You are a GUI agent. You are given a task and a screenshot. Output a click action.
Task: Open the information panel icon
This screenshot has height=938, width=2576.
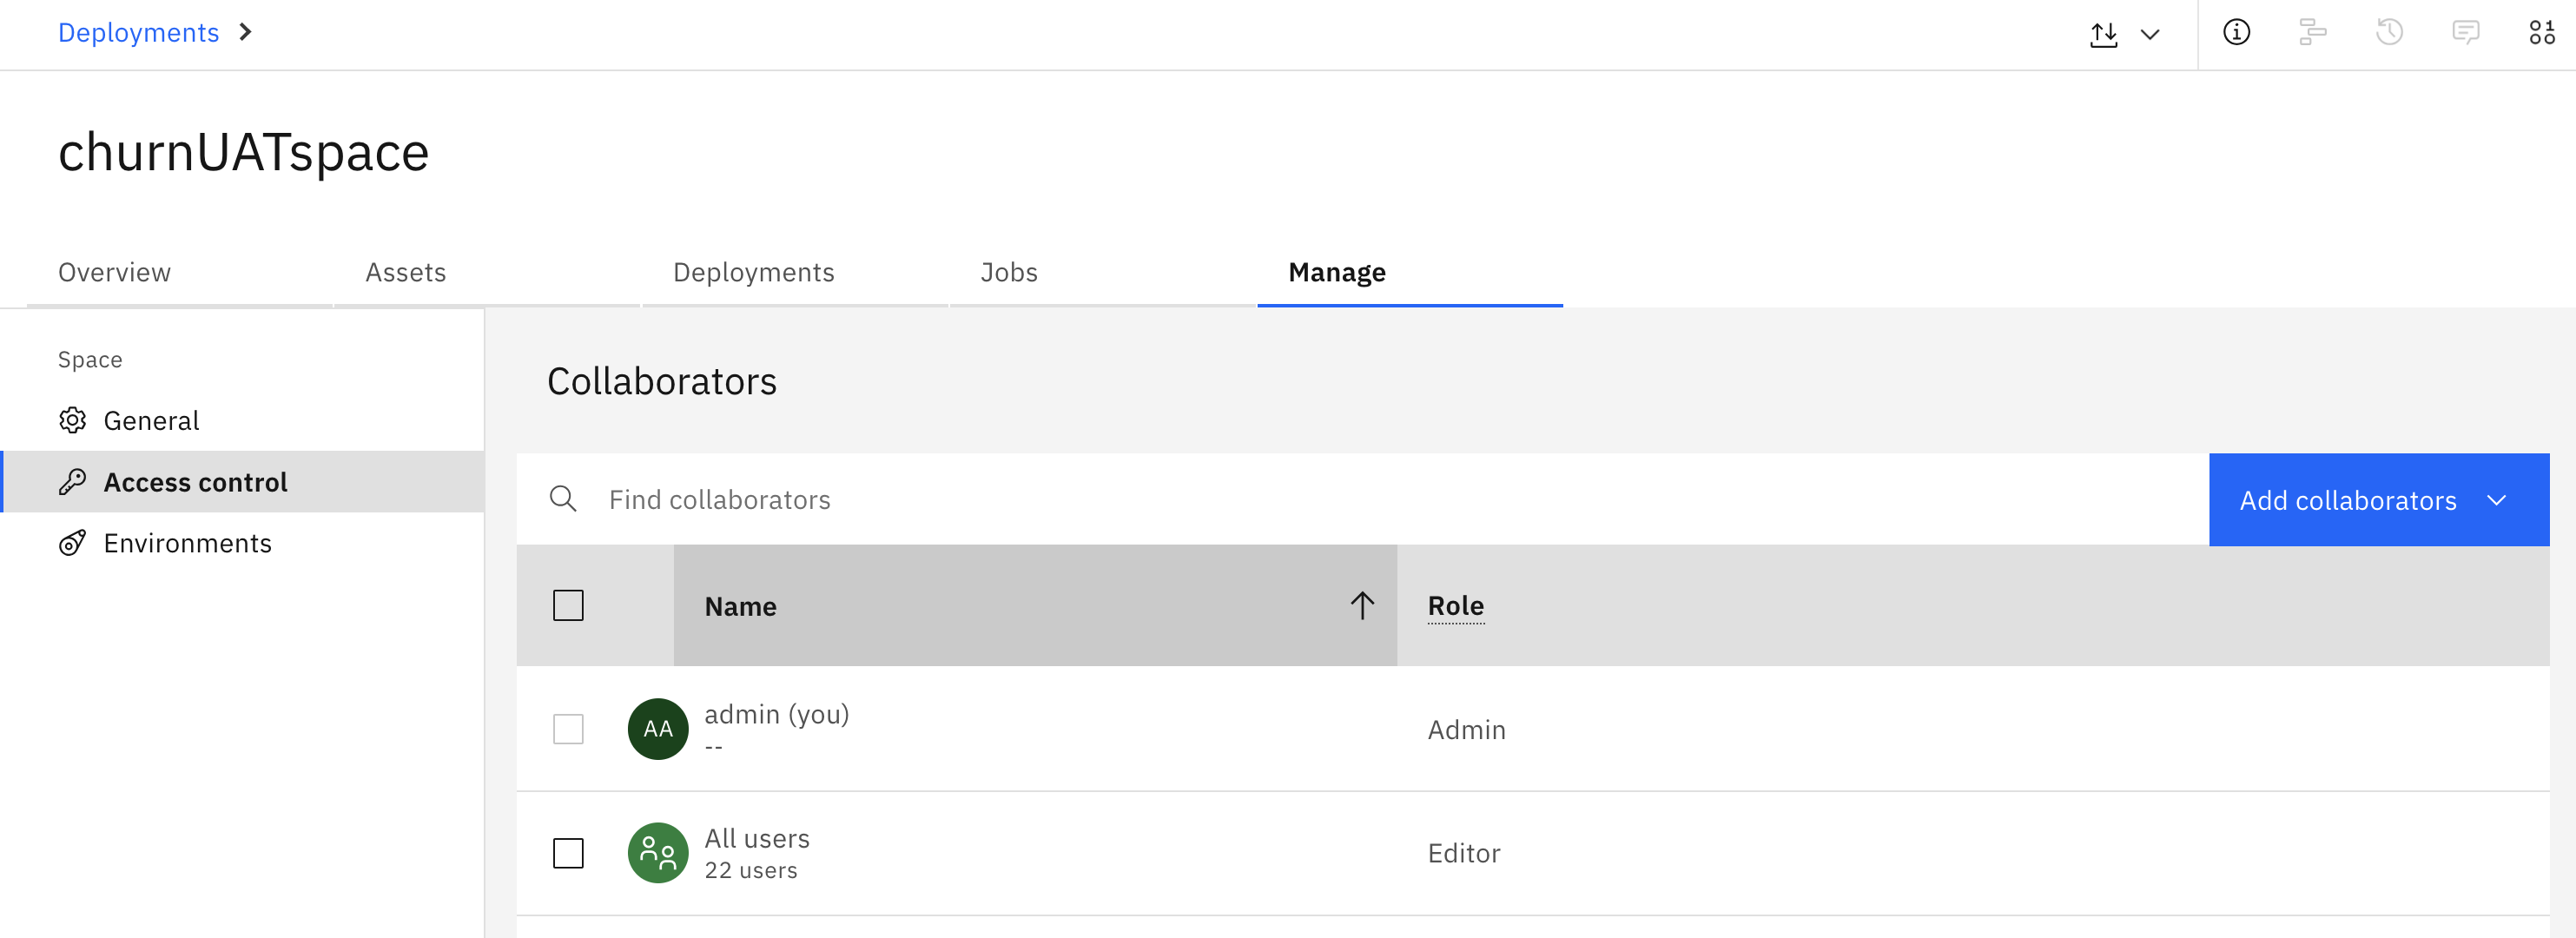coord(2236,33)
